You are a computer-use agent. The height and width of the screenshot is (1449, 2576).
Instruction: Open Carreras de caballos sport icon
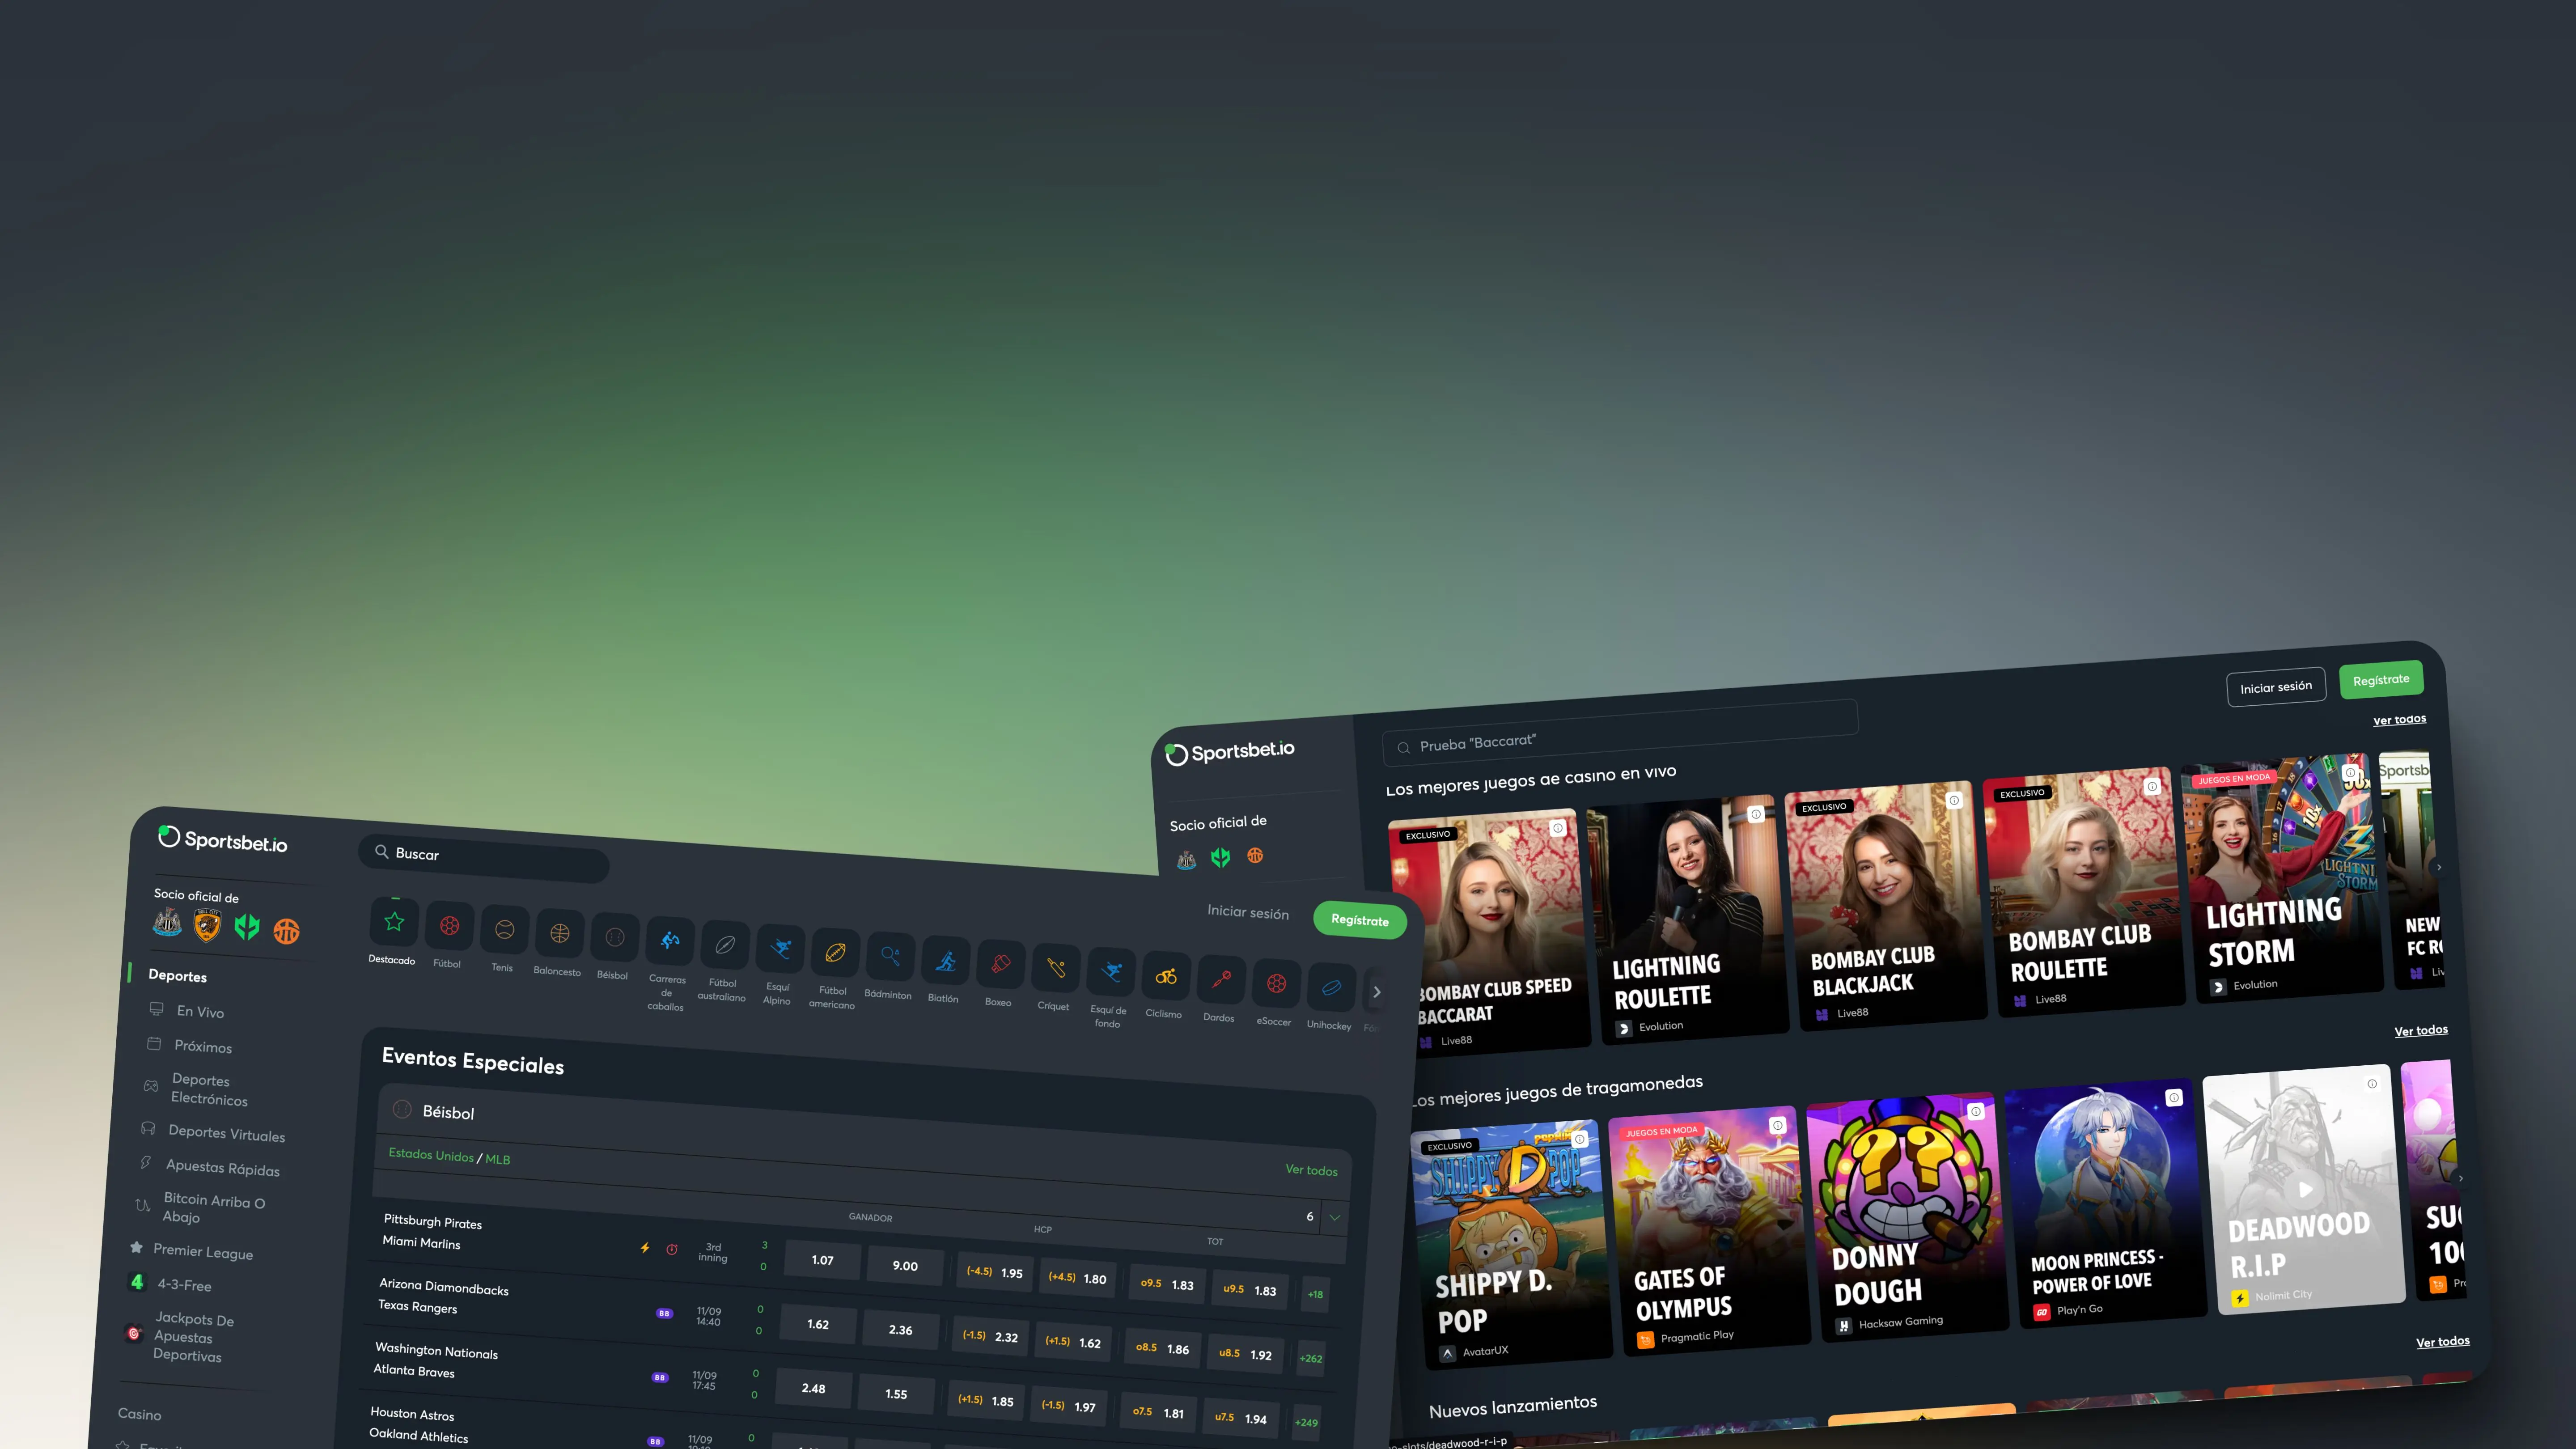[x=670, y=941]
